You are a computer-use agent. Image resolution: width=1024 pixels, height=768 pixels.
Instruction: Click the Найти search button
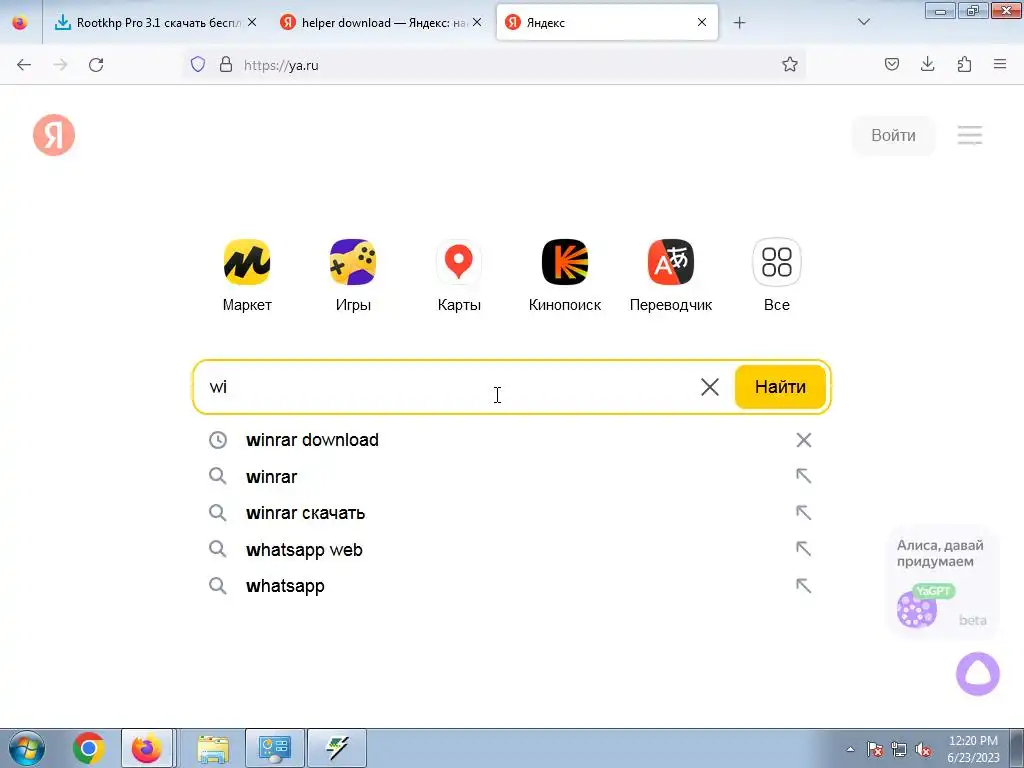coord(780,387)
